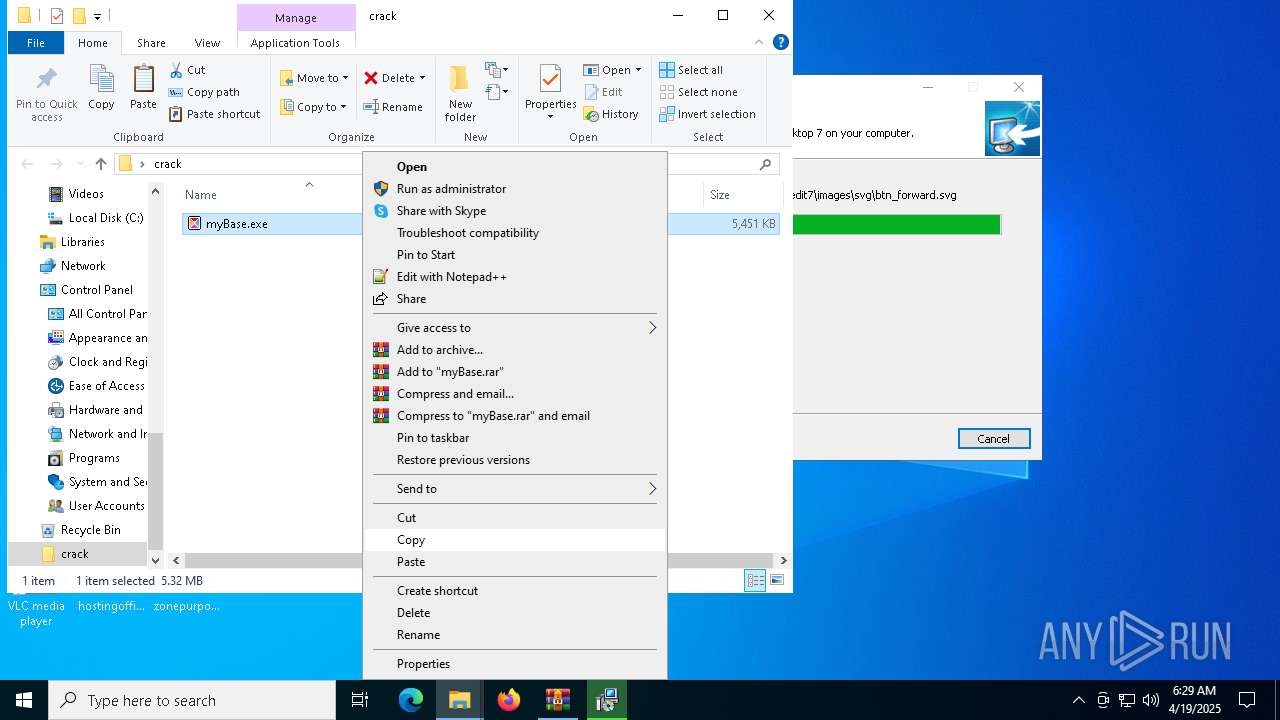Screen dimensions: 1280x720
Task: Open WinRAR from taskbar
Action: coord(558,700)
